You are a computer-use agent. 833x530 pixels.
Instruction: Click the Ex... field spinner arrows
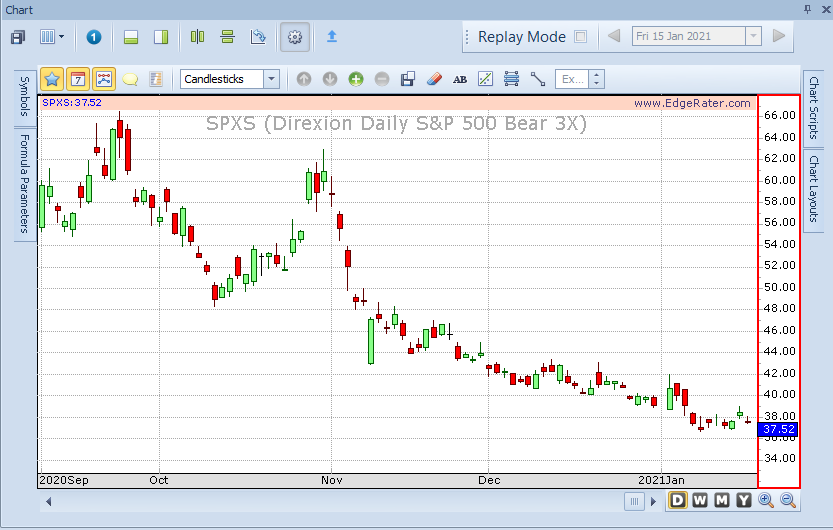tap(597, 79)
